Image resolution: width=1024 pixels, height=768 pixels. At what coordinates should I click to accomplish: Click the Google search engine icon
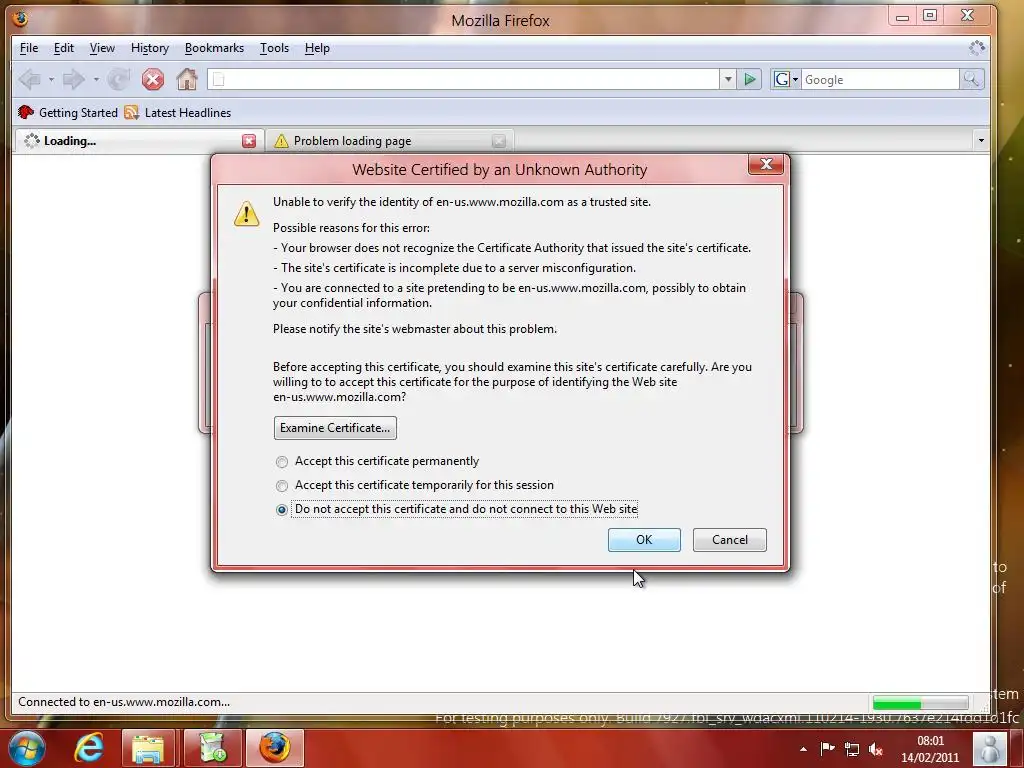click(780, 80)
